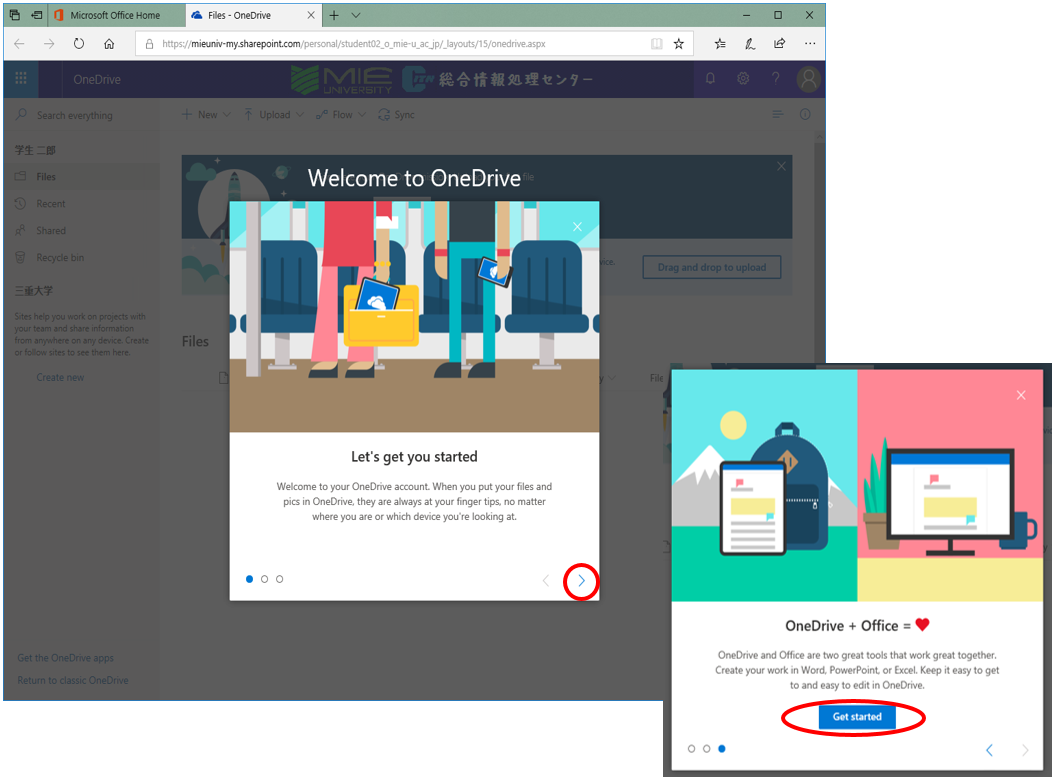Select second dot in OneDrive + Office dialog
The image size is (1054, 777).
(x=706, y=748)
